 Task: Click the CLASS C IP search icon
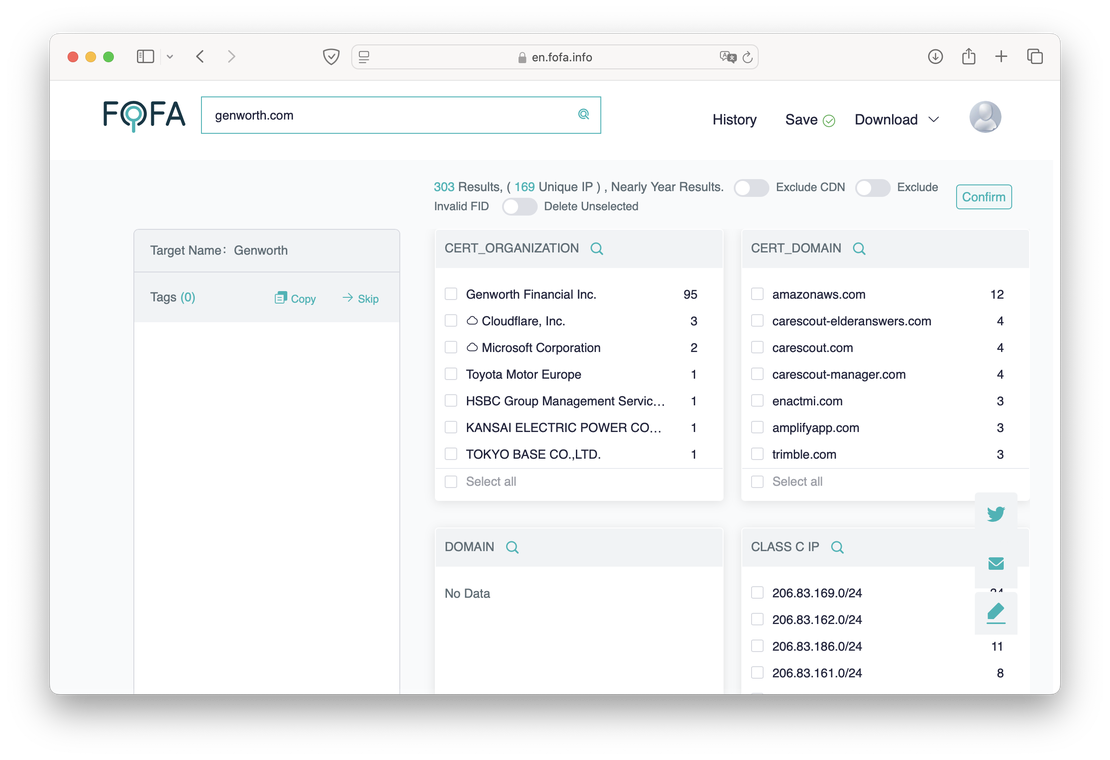pyautogui.click(x=837, y=548)
